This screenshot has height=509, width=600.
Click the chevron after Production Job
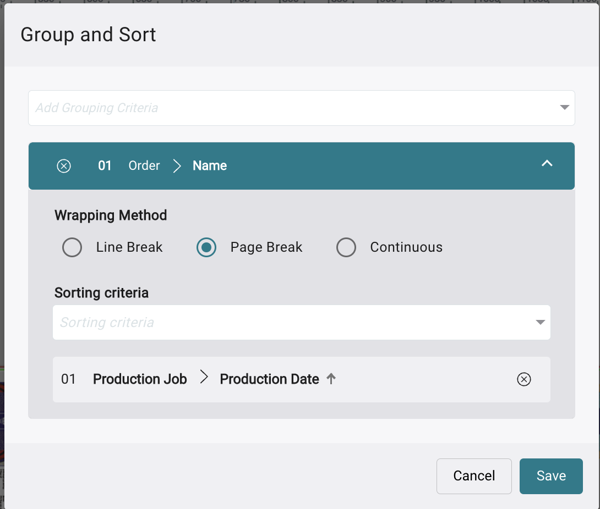click(204, 378)
